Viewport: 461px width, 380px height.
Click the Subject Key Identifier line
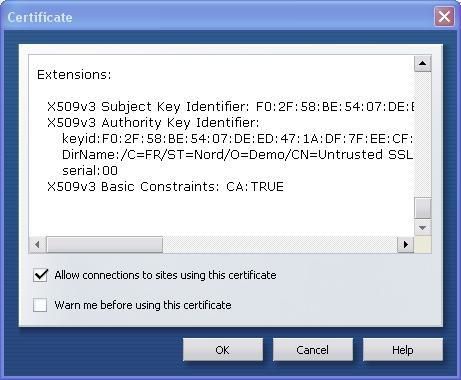(231, 107)
